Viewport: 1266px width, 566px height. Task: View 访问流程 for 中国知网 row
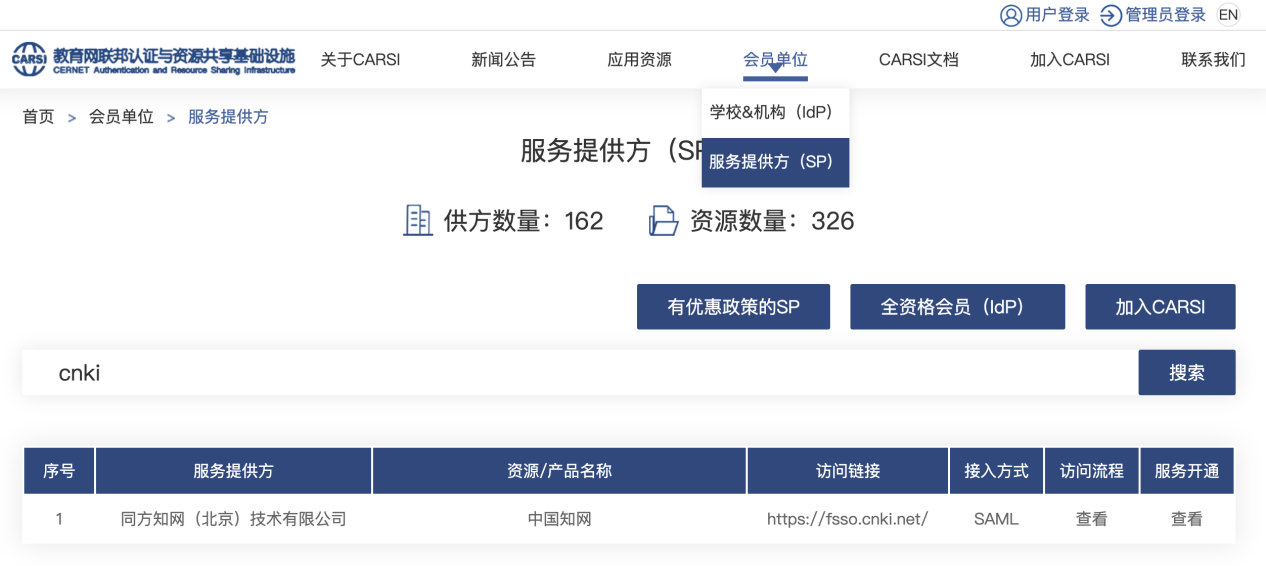pos(1091,519)
